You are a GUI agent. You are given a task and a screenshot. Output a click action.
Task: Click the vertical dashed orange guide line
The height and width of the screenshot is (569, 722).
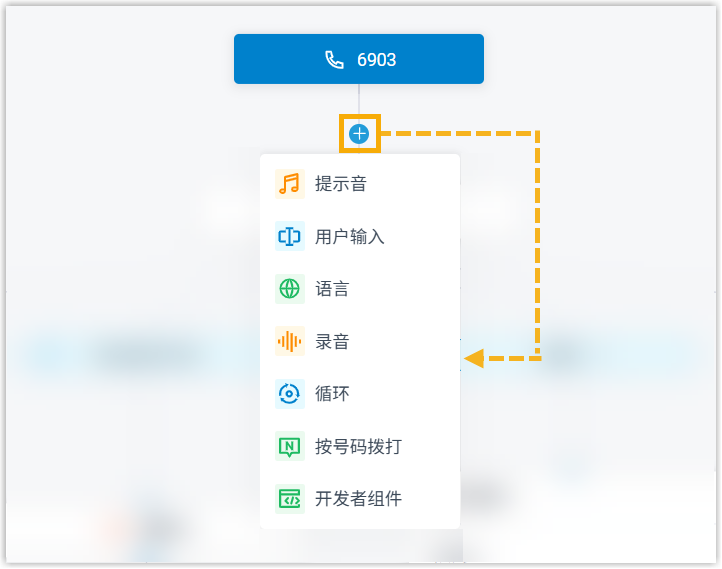[x=538, y=245]
